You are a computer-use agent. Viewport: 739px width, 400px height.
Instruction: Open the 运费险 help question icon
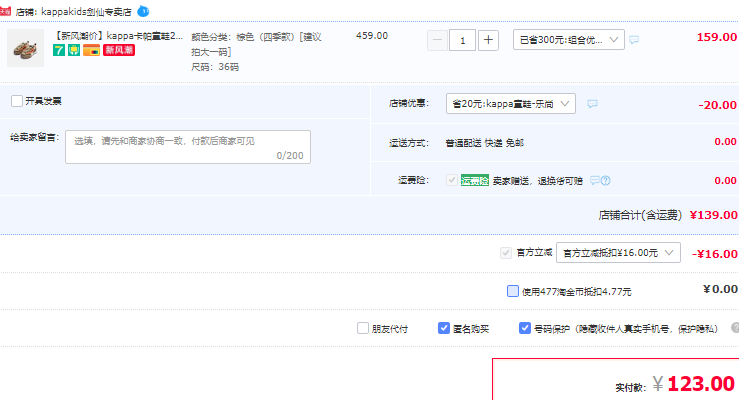(x=606, y=180)
